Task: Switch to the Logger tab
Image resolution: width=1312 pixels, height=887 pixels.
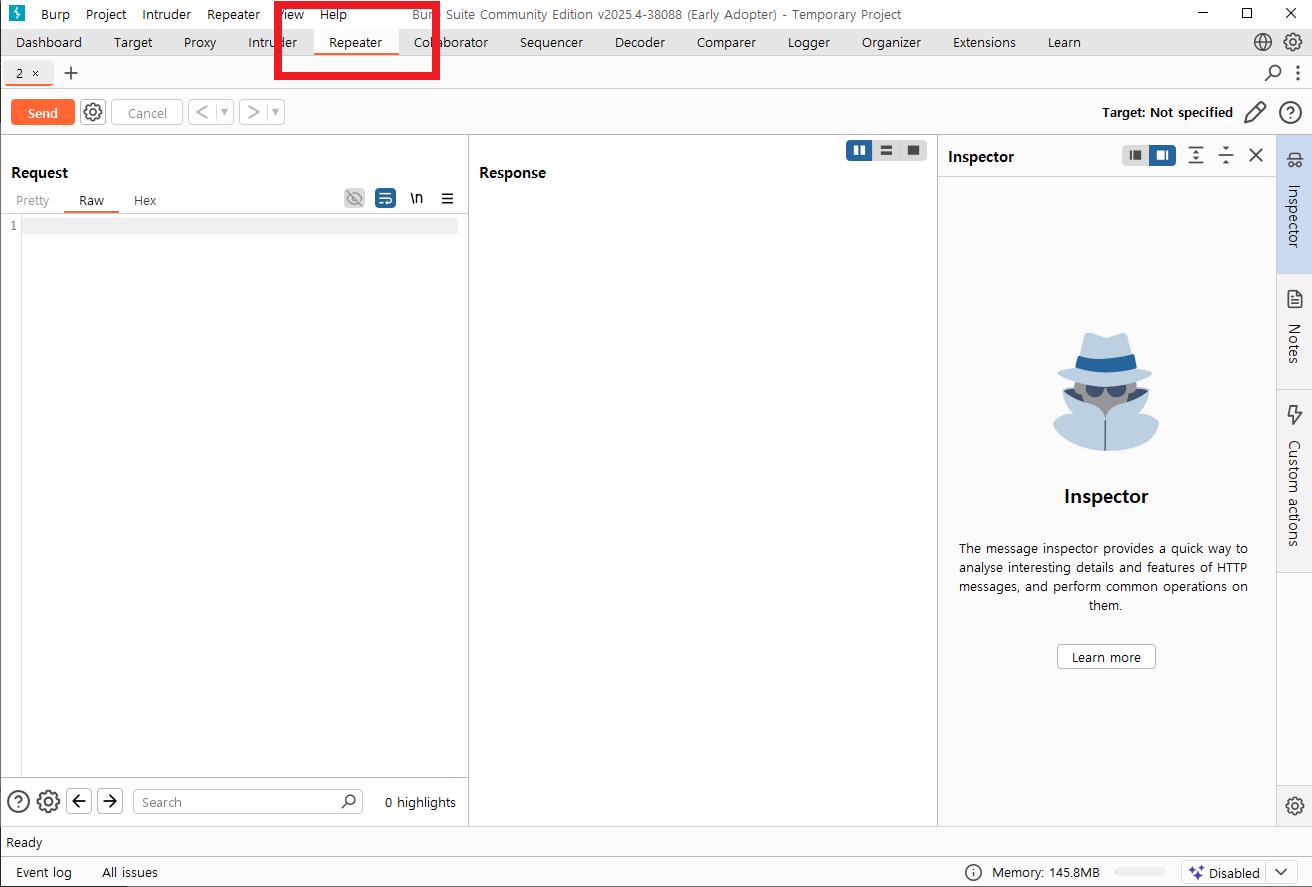Action: pyautogui.click(x=809, y=42)
